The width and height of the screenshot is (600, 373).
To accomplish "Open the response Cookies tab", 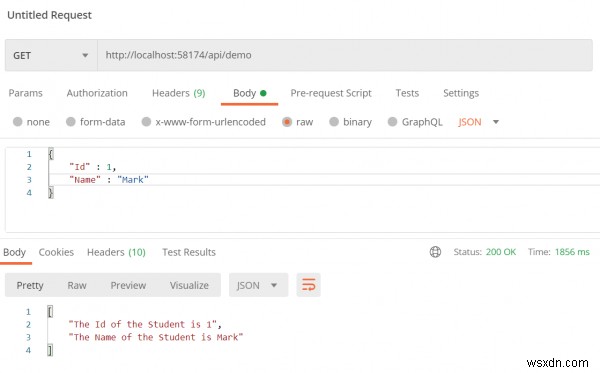I will pyautogui.click(x=56, y=252).
